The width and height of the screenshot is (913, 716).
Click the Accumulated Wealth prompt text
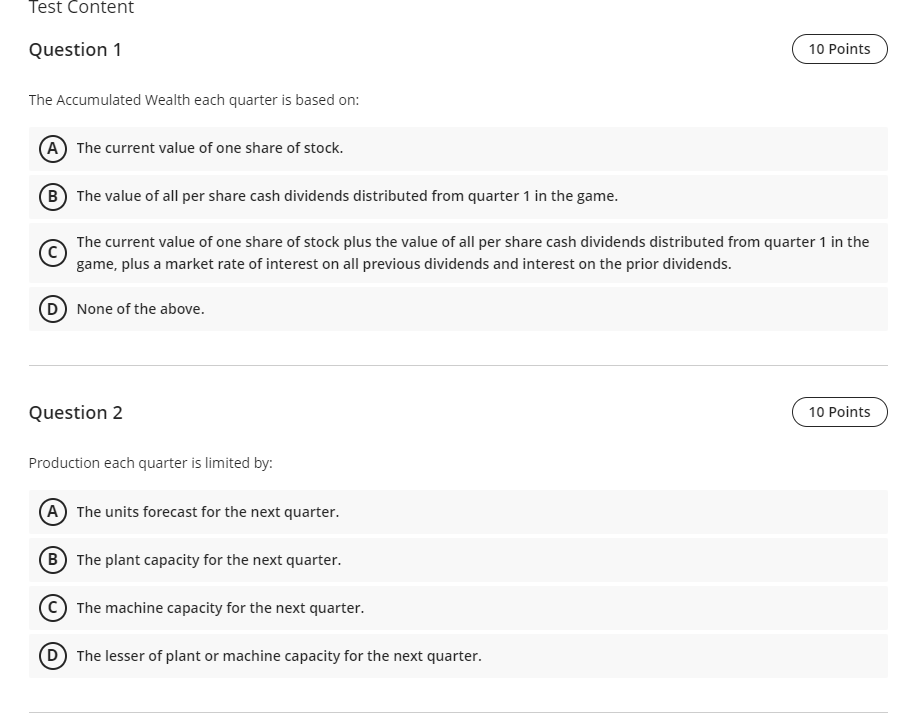click(x=194, y=99)
